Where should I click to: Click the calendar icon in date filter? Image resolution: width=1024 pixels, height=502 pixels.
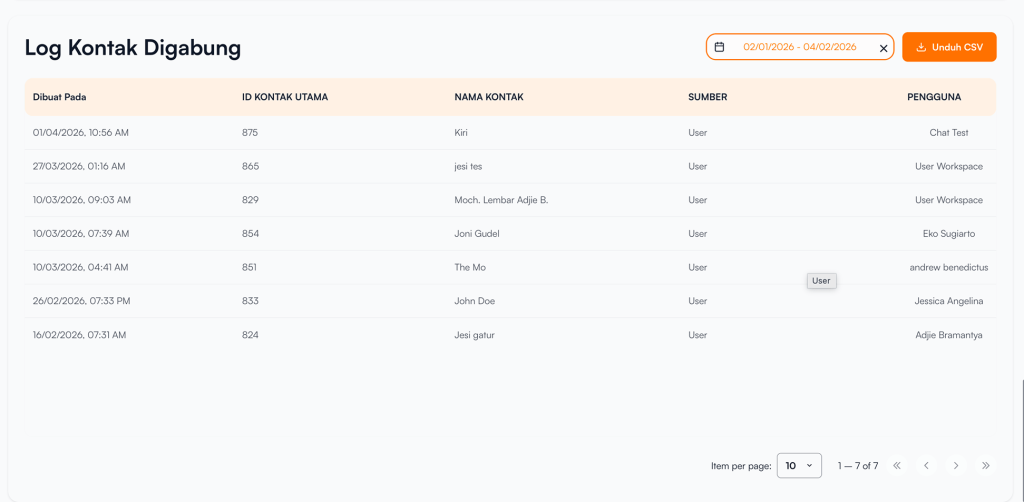point(719,47)
